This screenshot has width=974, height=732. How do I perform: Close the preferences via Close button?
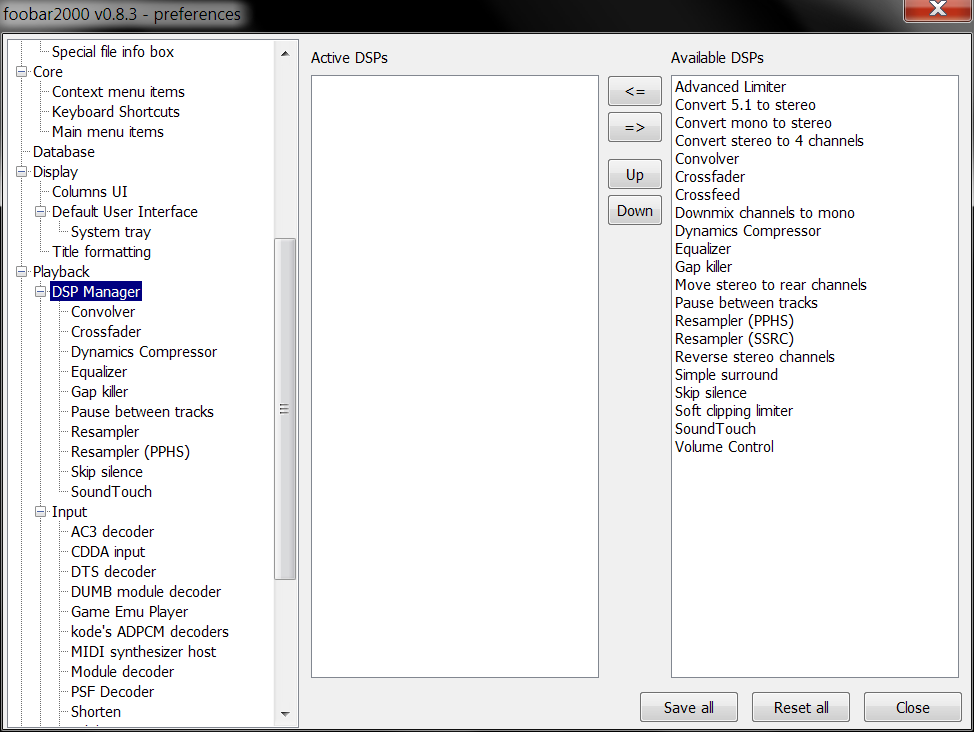(x=912, y=707)
